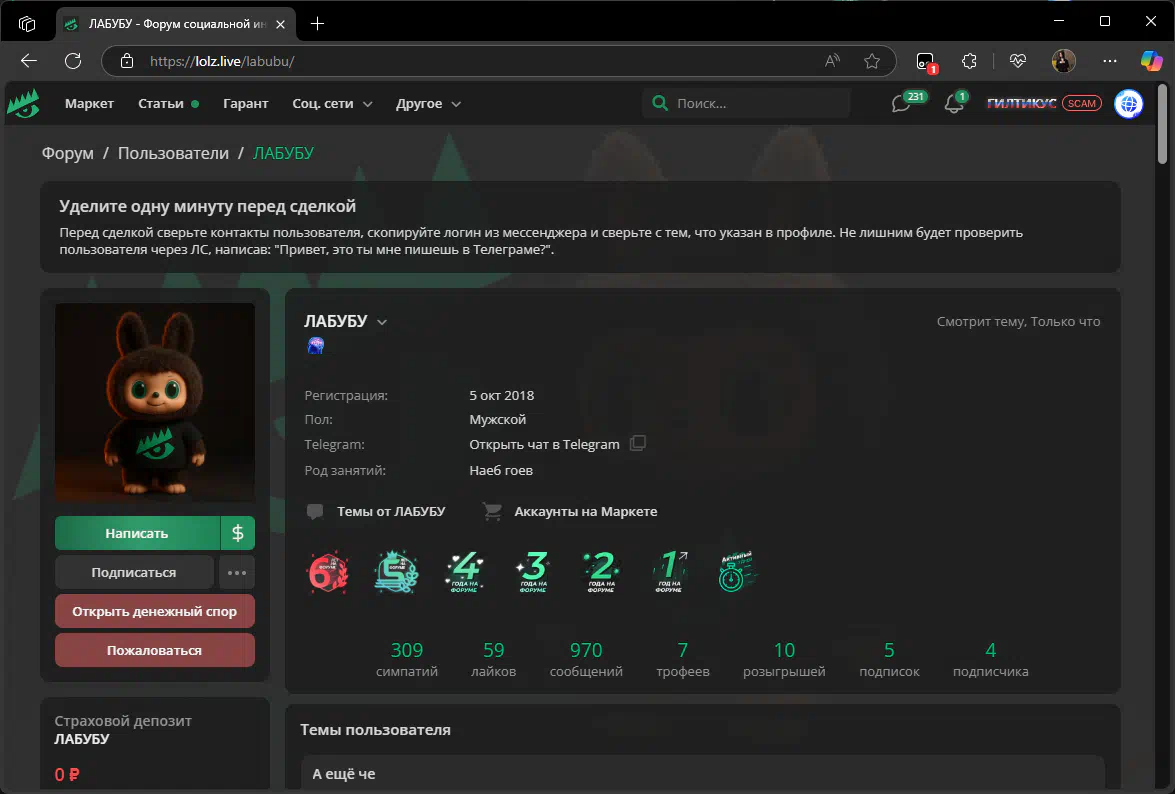
Task: Click the browser back arrow
Action: pyautogui.click(x=28, y=61)
